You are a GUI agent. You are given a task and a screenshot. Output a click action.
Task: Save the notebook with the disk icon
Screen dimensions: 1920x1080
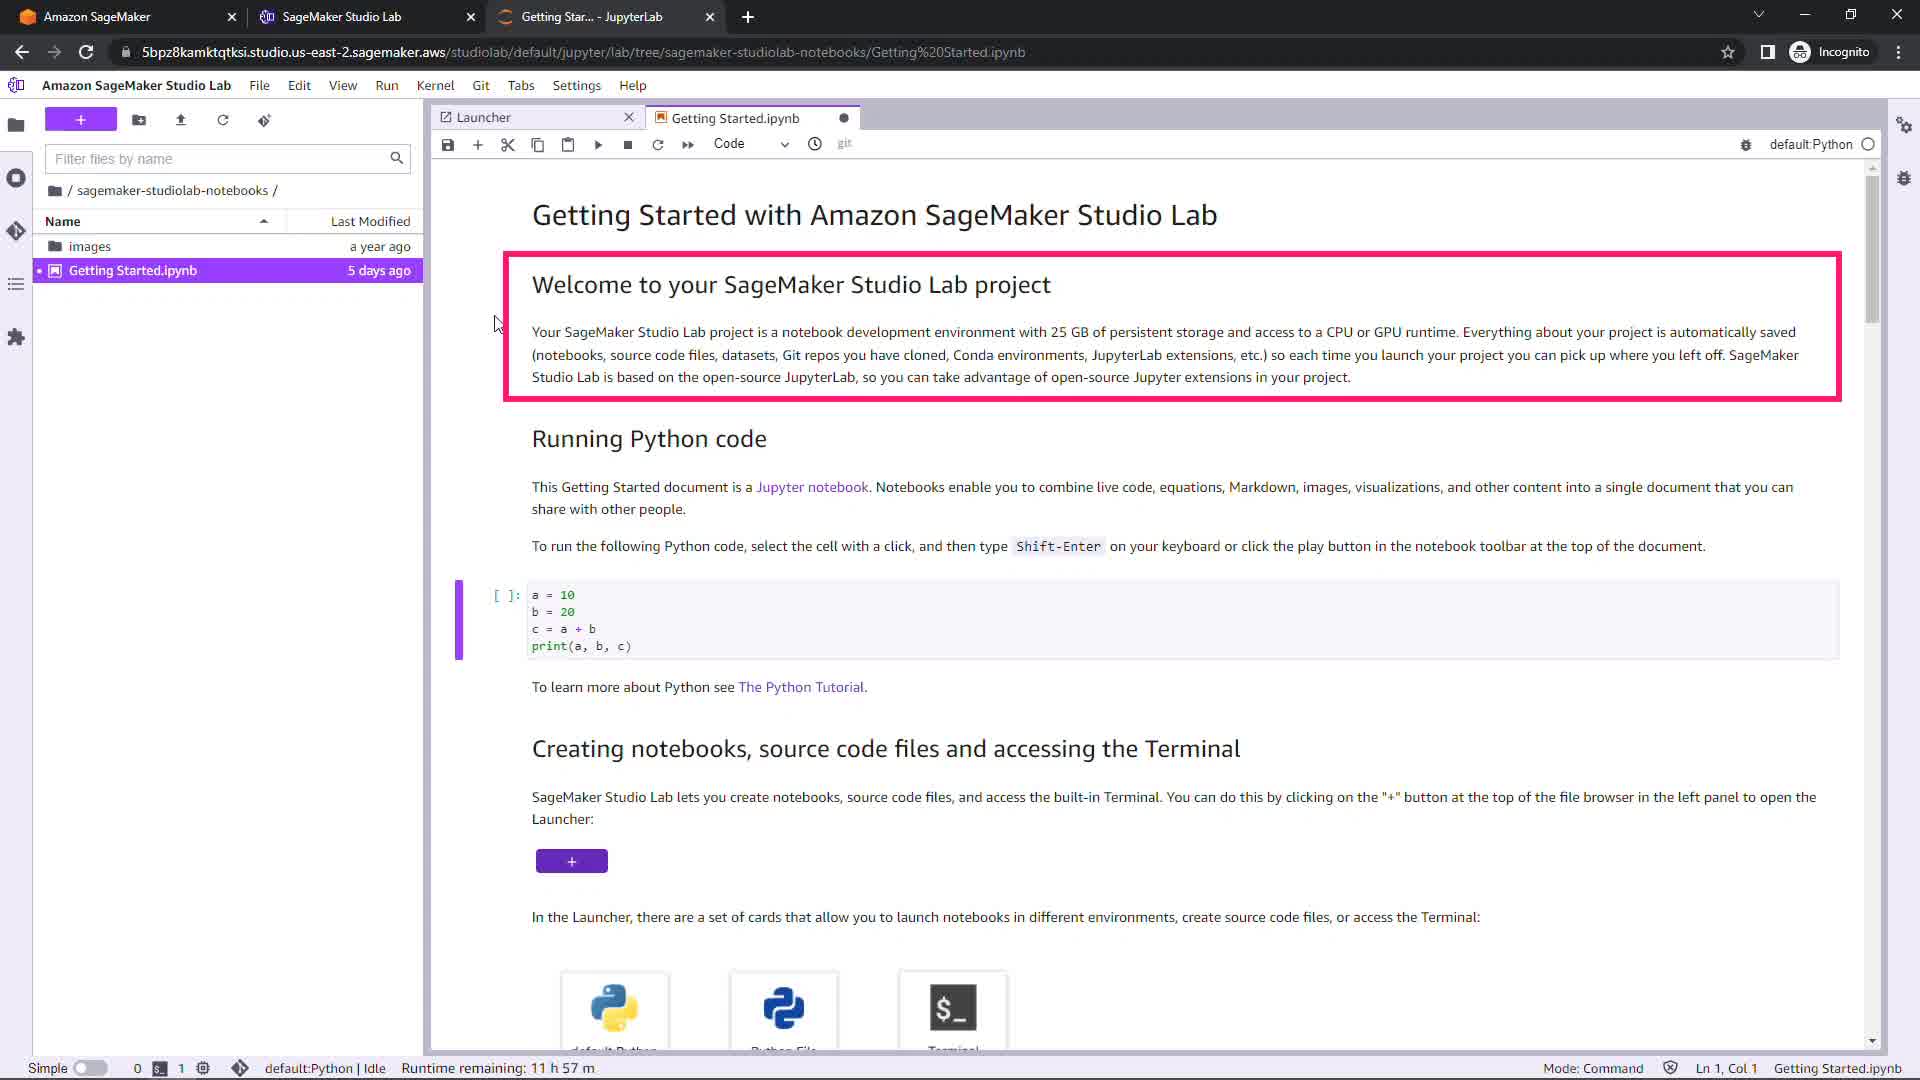point(448,145)
